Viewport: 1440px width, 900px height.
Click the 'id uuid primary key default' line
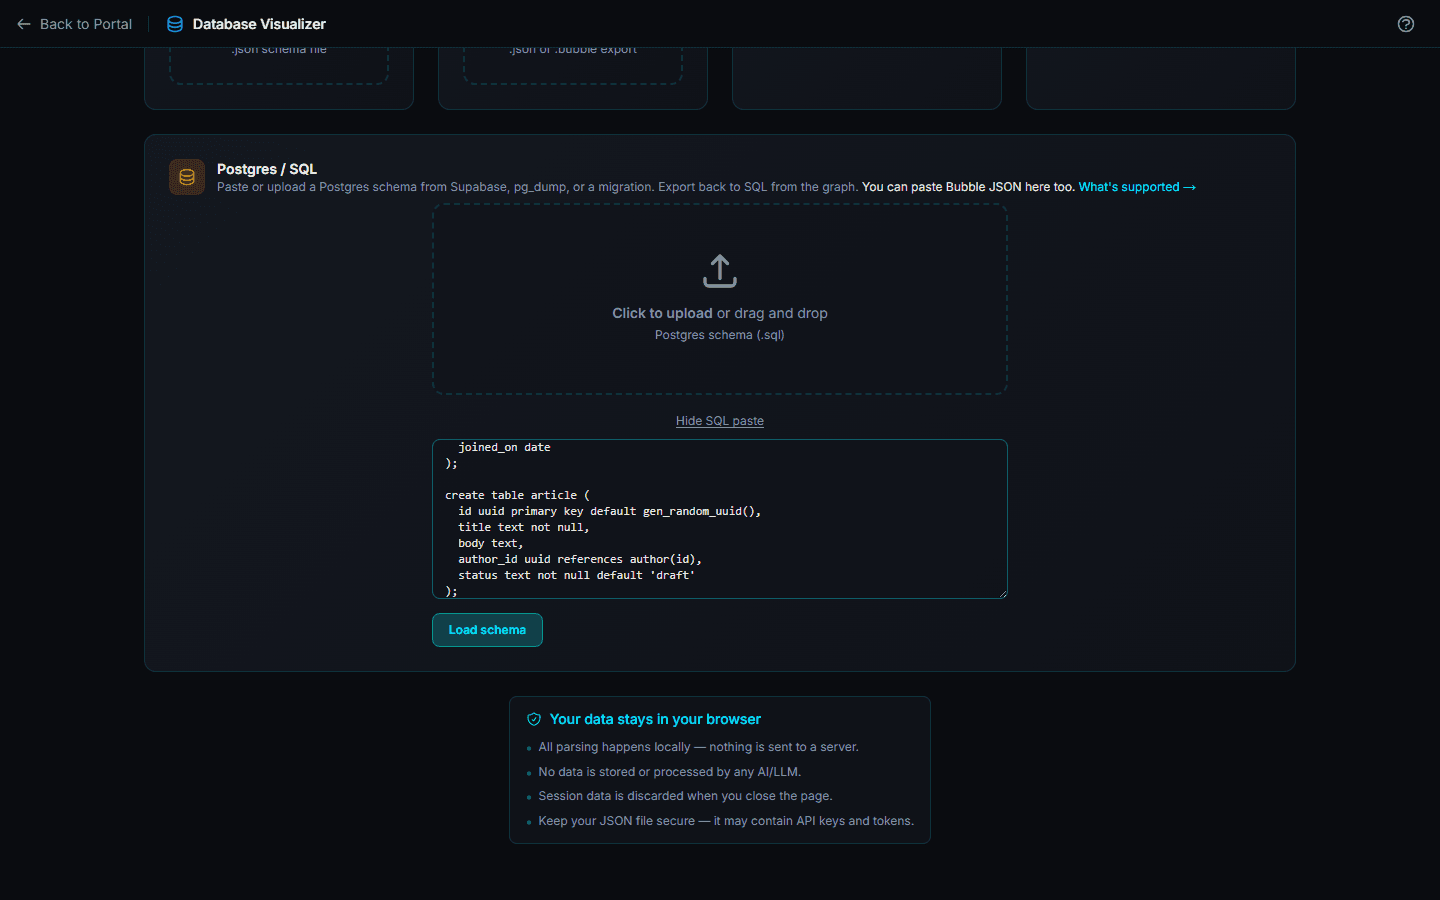click(609, 511)
